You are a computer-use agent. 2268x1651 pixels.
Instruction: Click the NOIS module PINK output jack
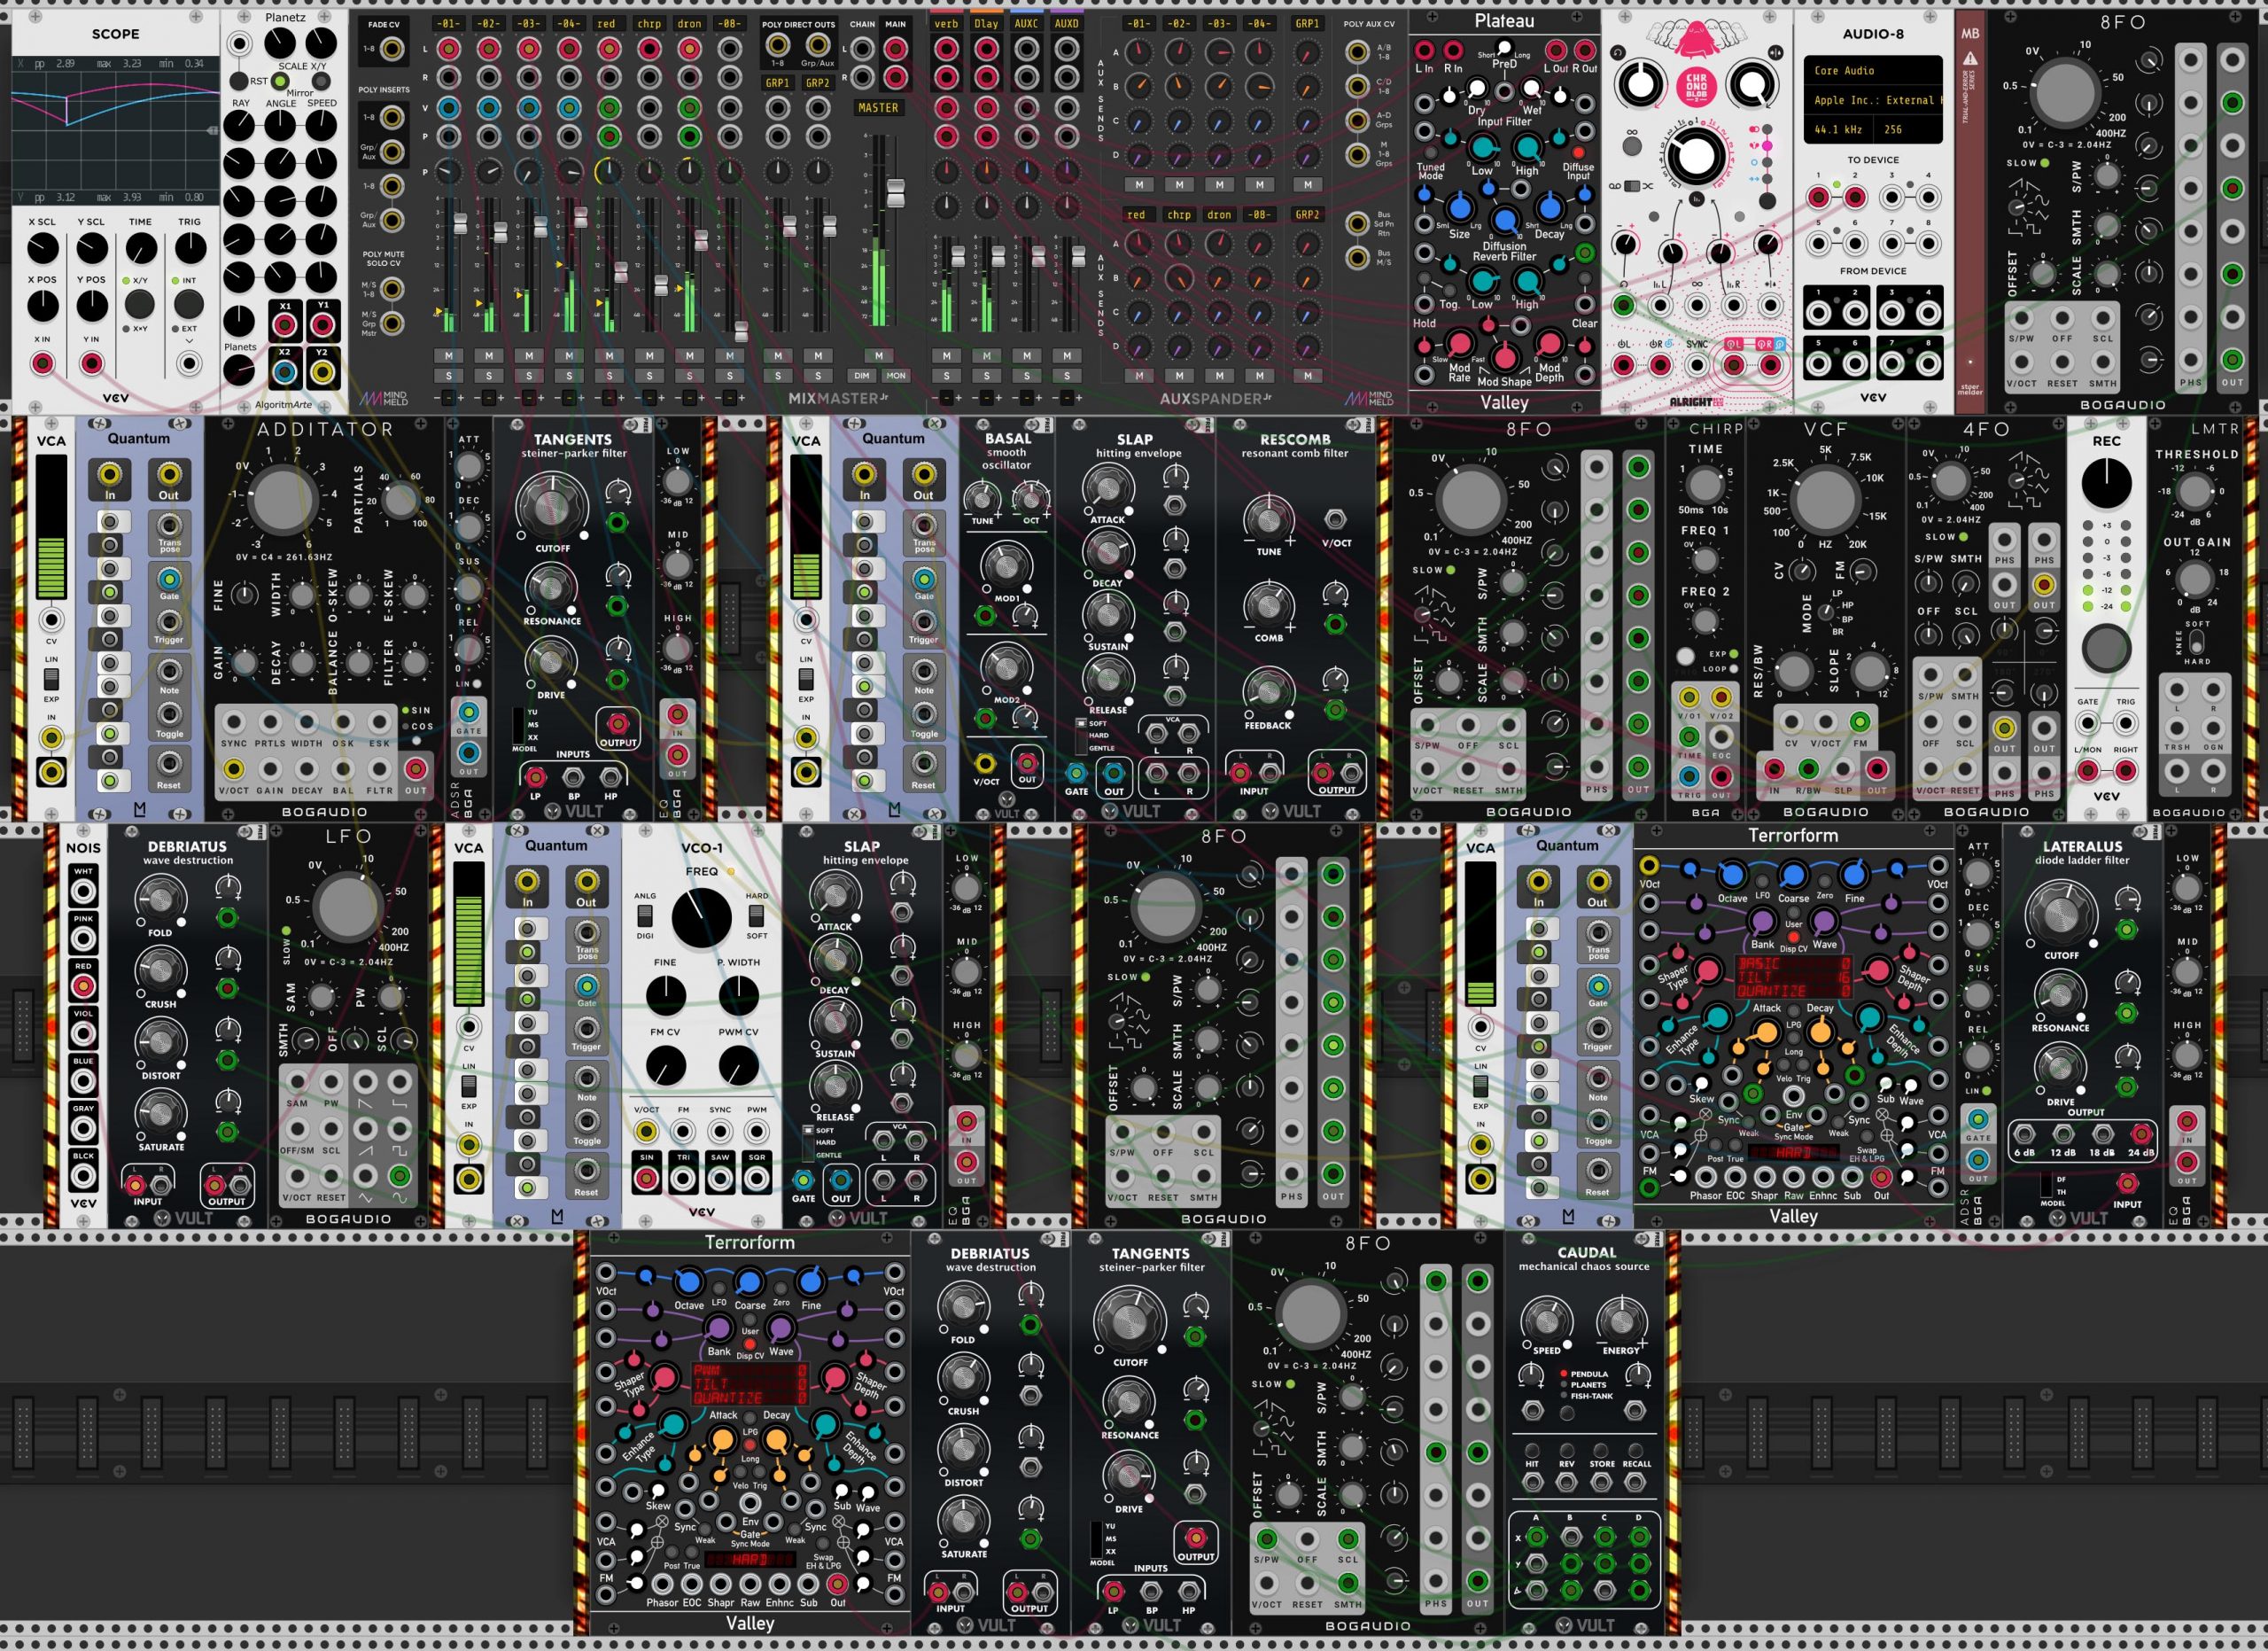click(x=83, y=939)
